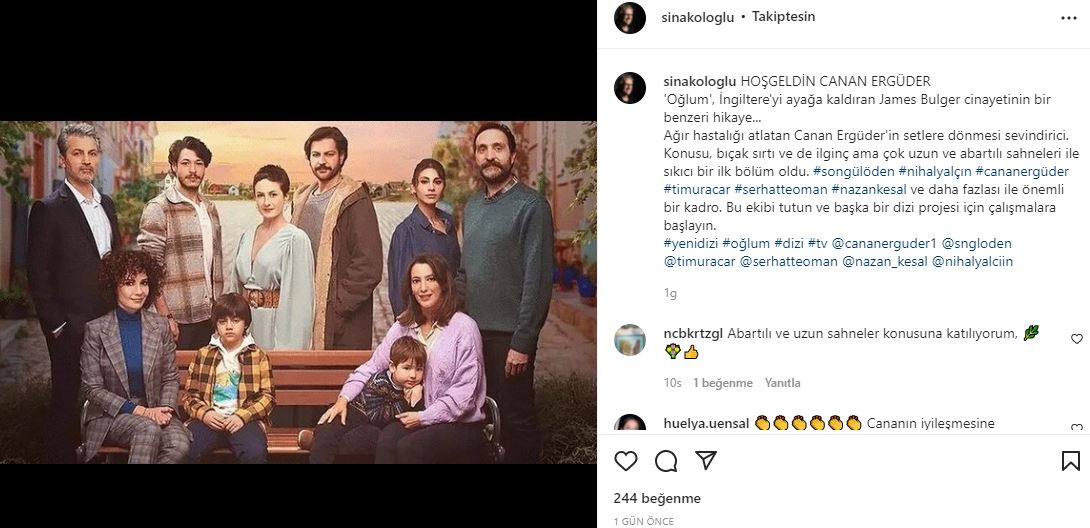This screenshot has width=1090, height=528.
Task: Open #songülöden hashtag link
Action: click(x=854, y=171)
